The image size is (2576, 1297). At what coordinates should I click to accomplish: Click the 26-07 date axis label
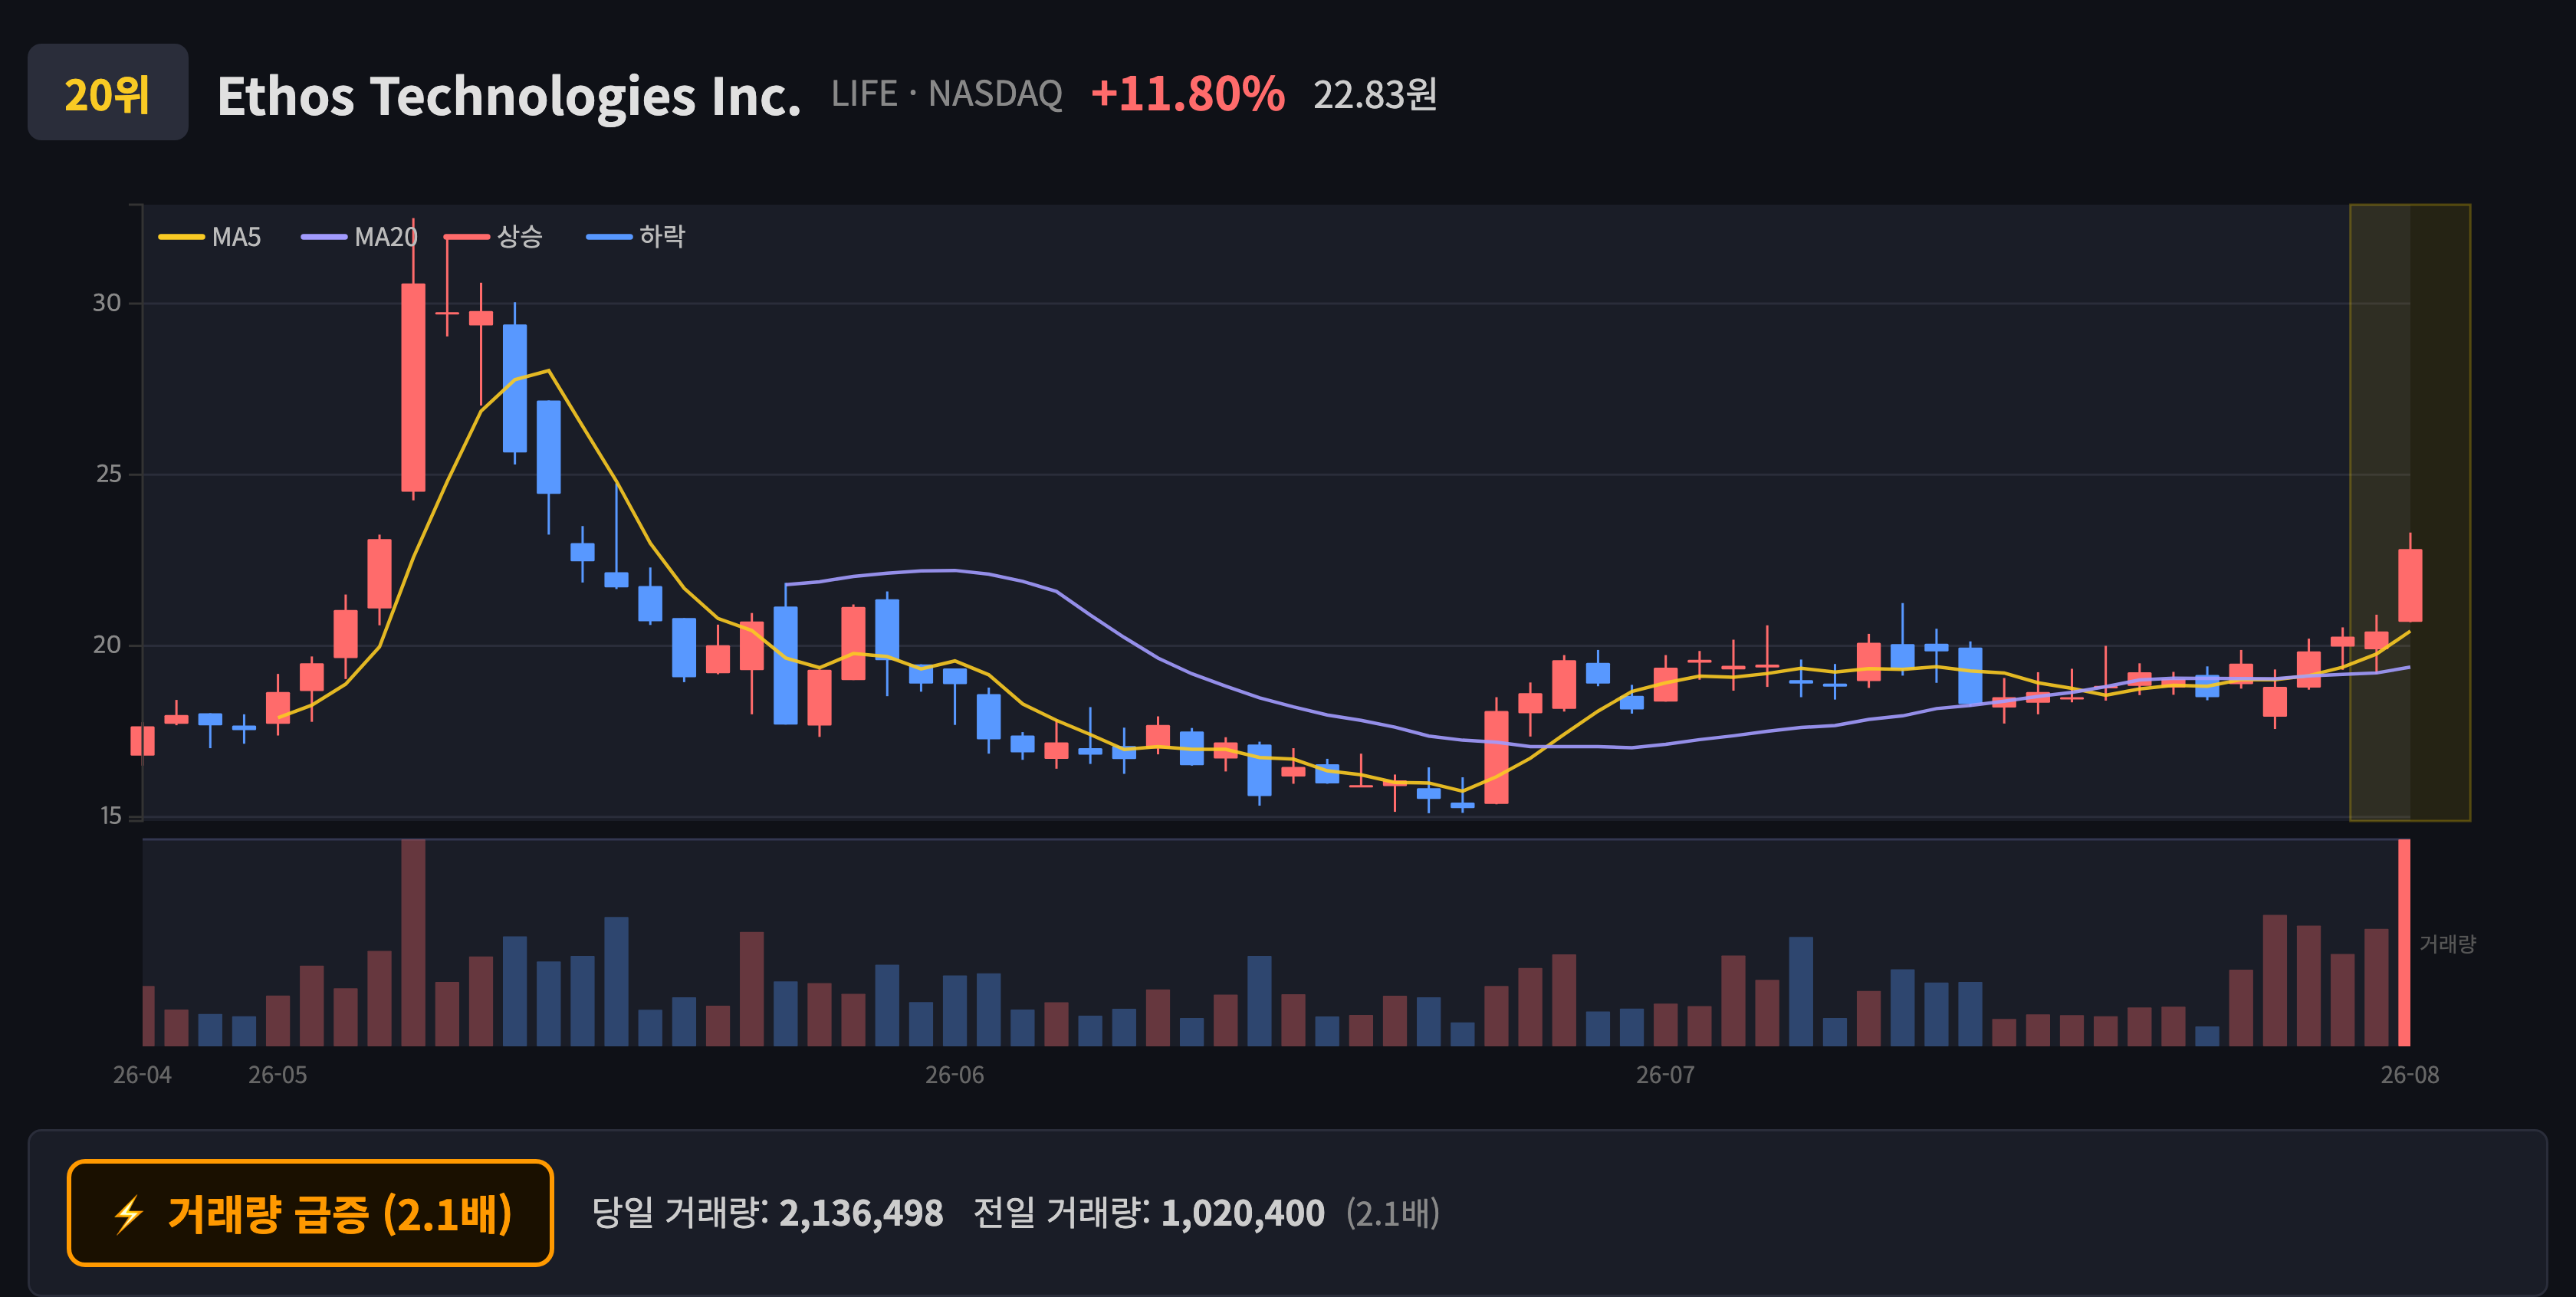pos(1665,1075)
